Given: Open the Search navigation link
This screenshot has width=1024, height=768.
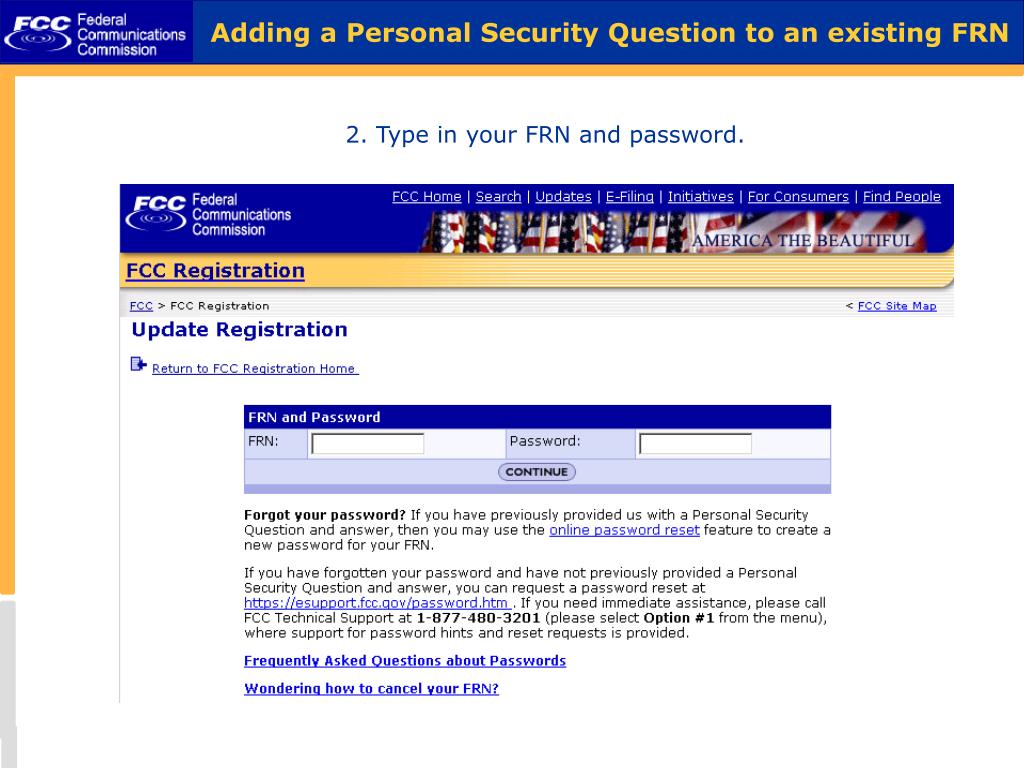Looking at the screenshot, I should coord(498,197).
